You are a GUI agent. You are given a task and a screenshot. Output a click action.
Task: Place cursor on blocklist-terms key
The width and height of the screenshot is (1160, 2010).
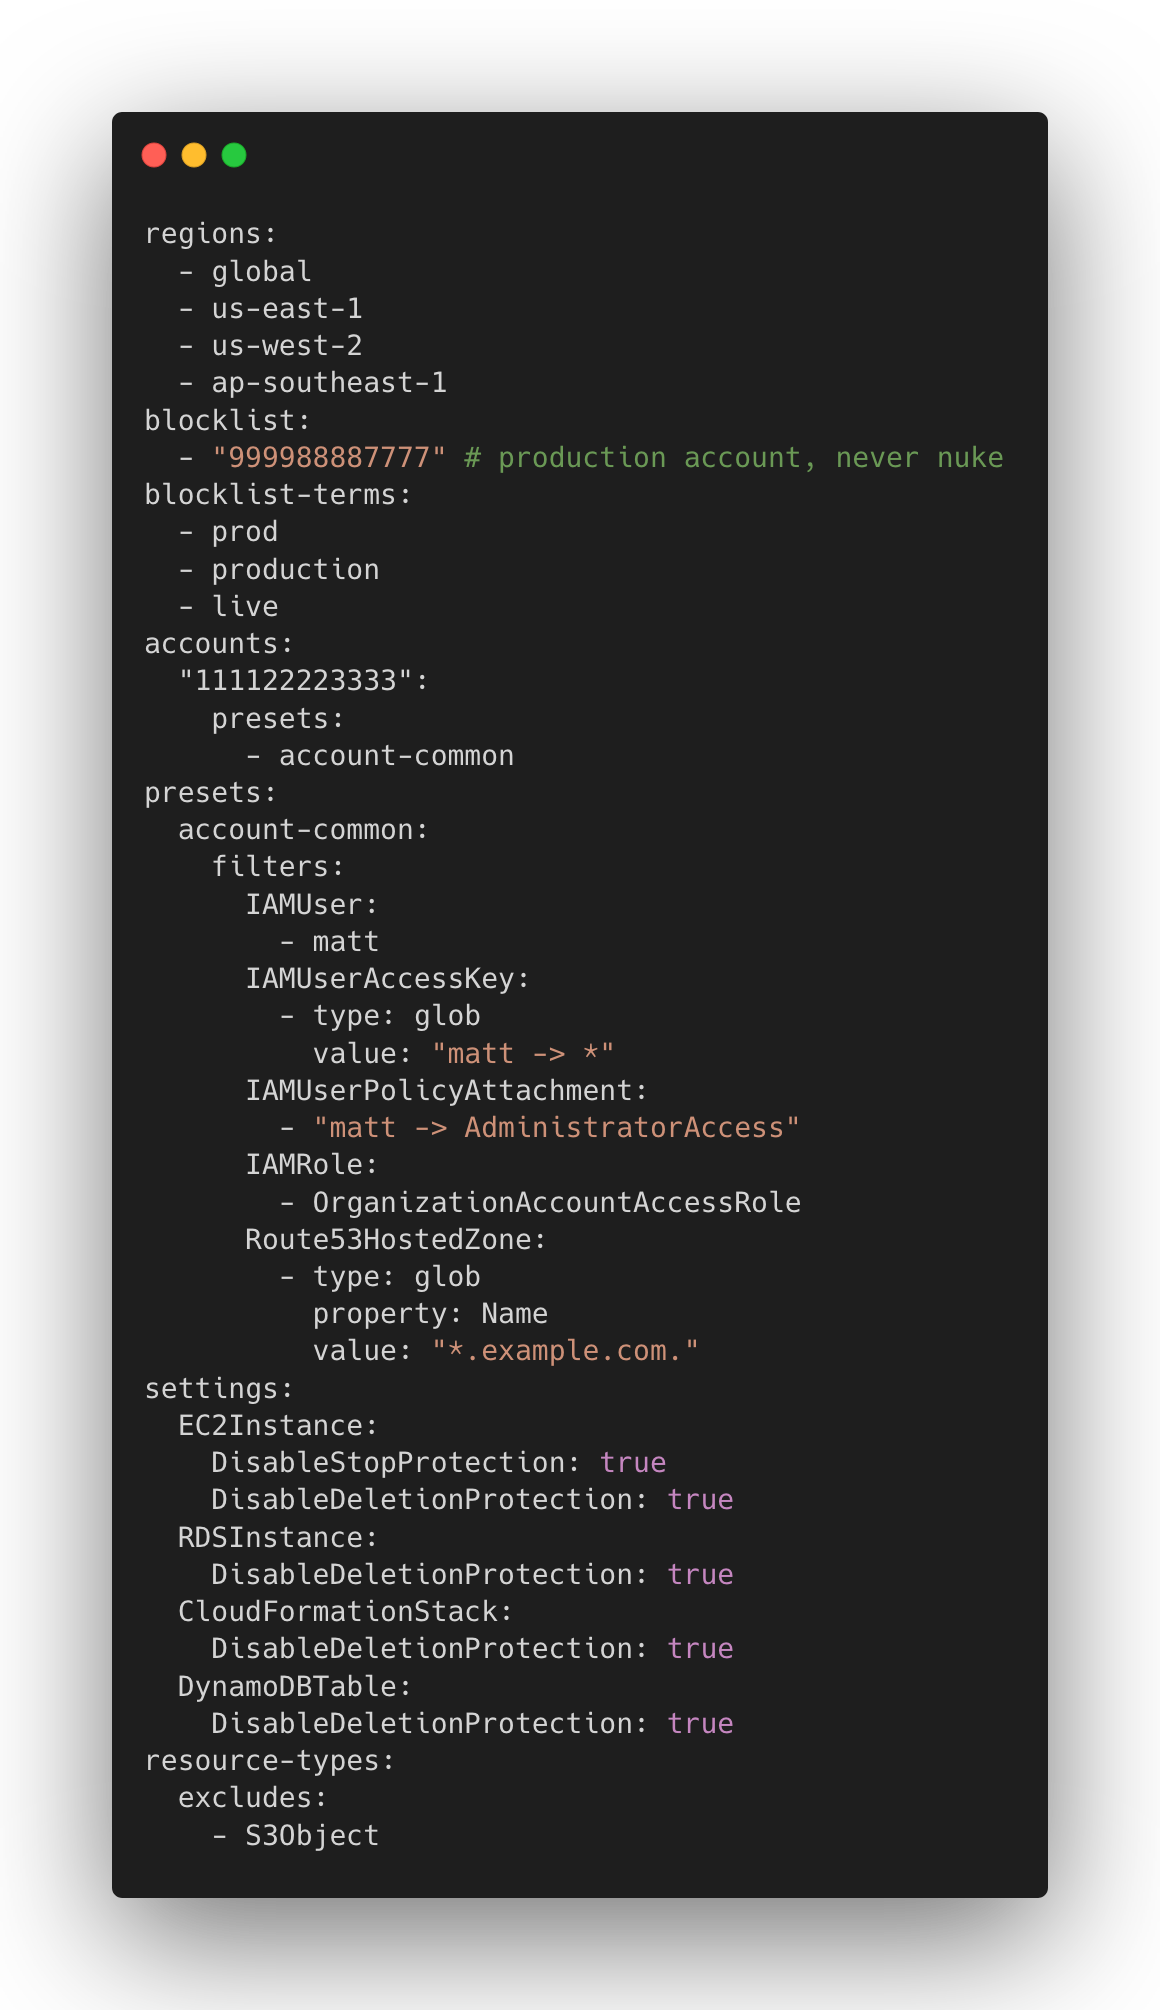[278, 495]
